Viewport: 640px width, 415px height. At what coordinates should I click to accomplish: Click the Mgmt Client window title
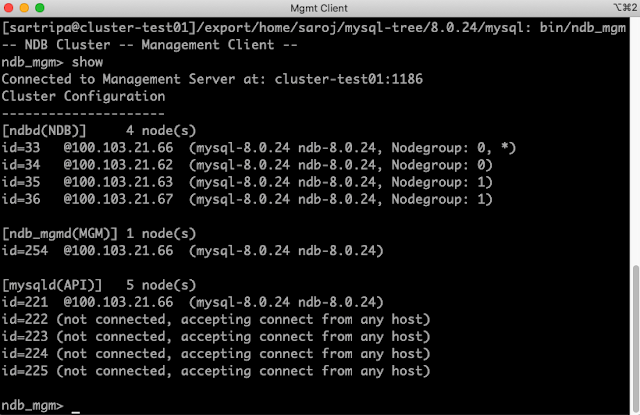pyautogui.click(x=319, y=8)
